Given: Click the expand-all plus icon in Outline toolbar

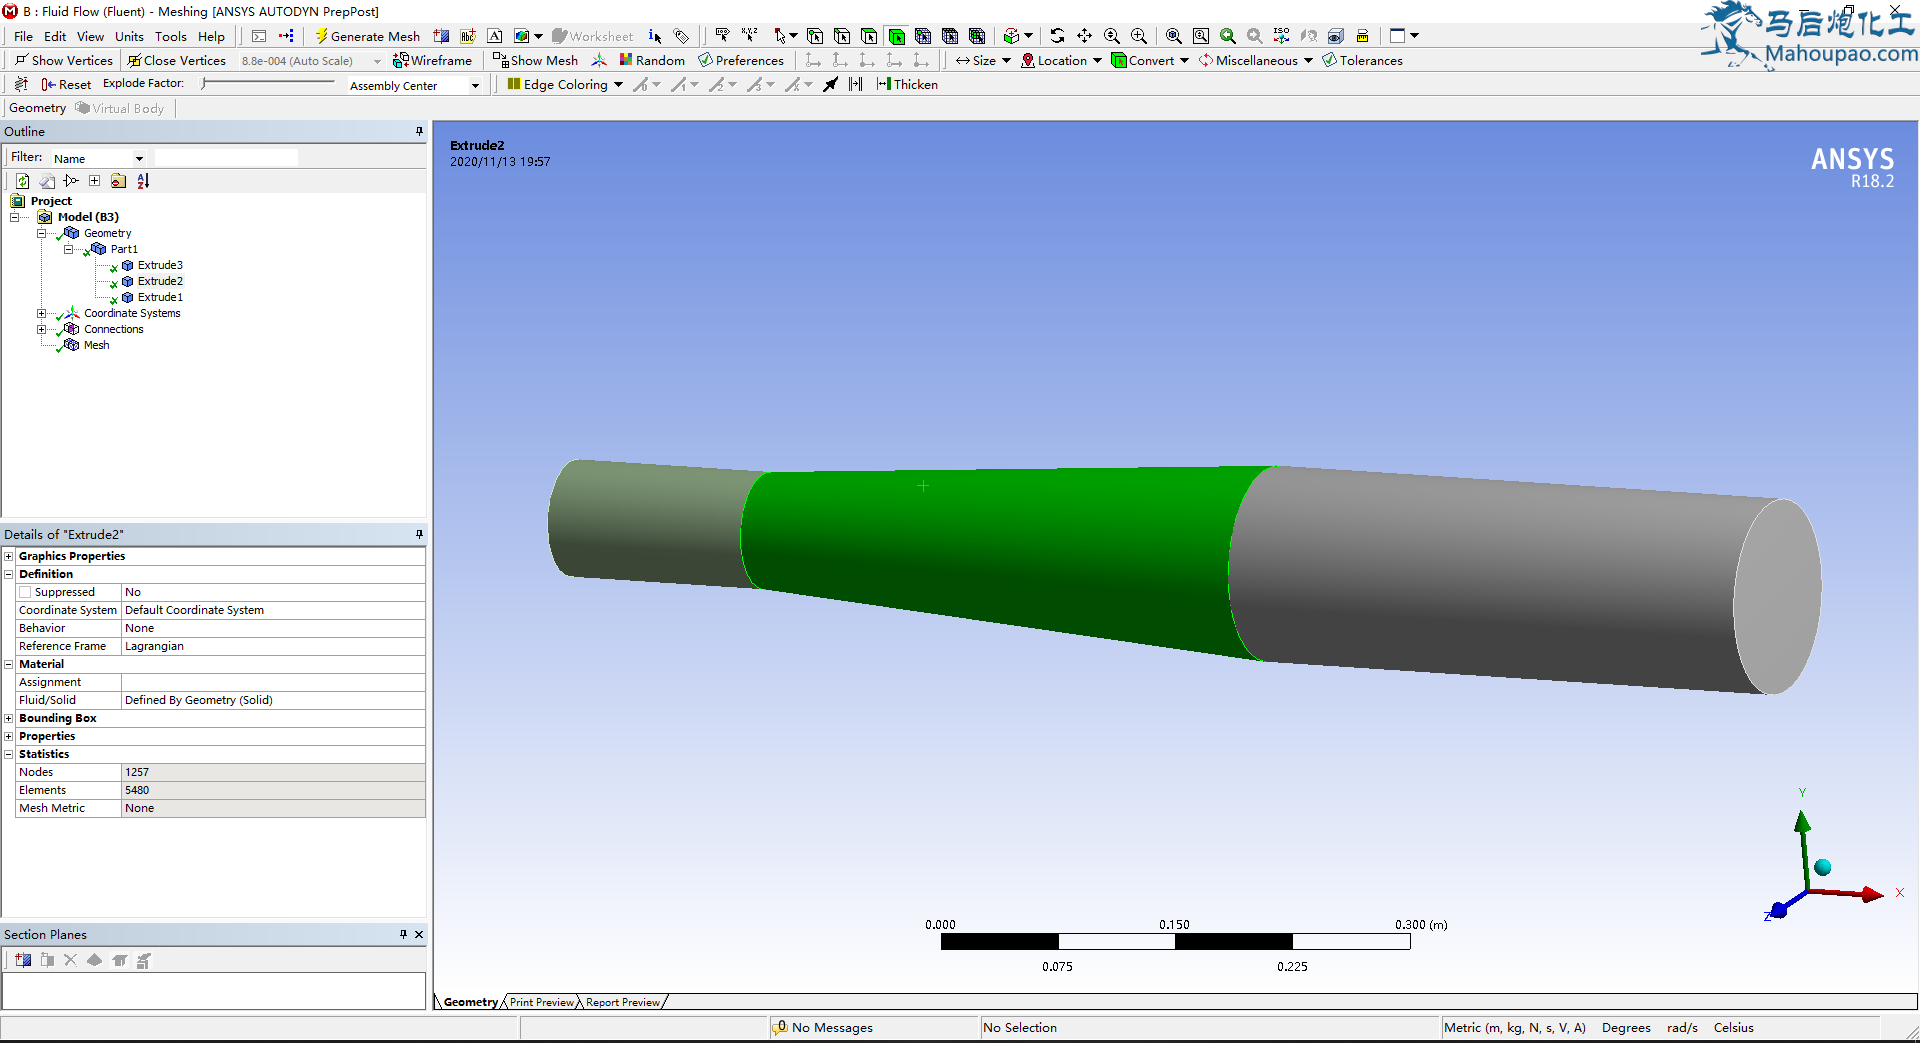Looking at the screenshot, I should [x=94, y=181].
